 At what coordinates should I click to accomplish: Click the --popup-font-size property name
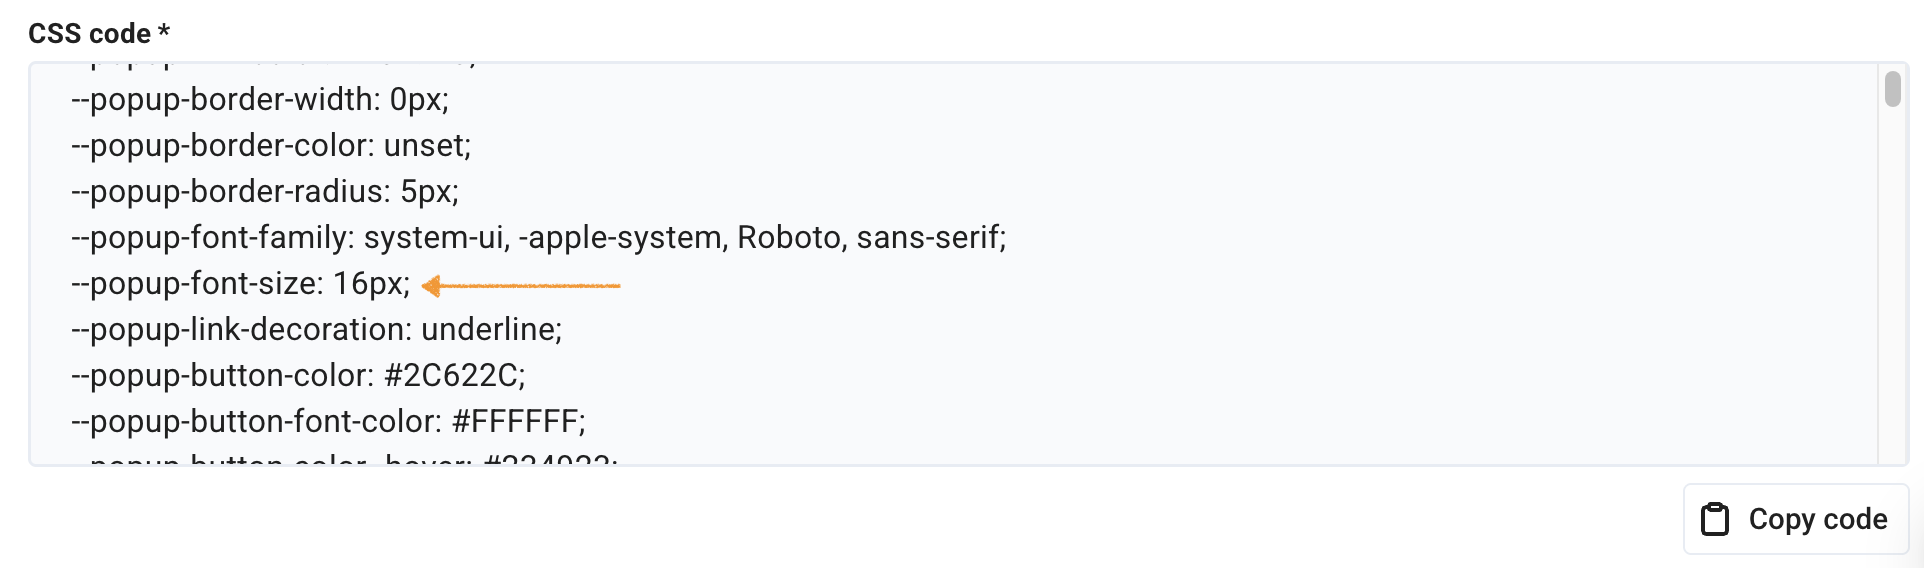[x=195, y=284]
